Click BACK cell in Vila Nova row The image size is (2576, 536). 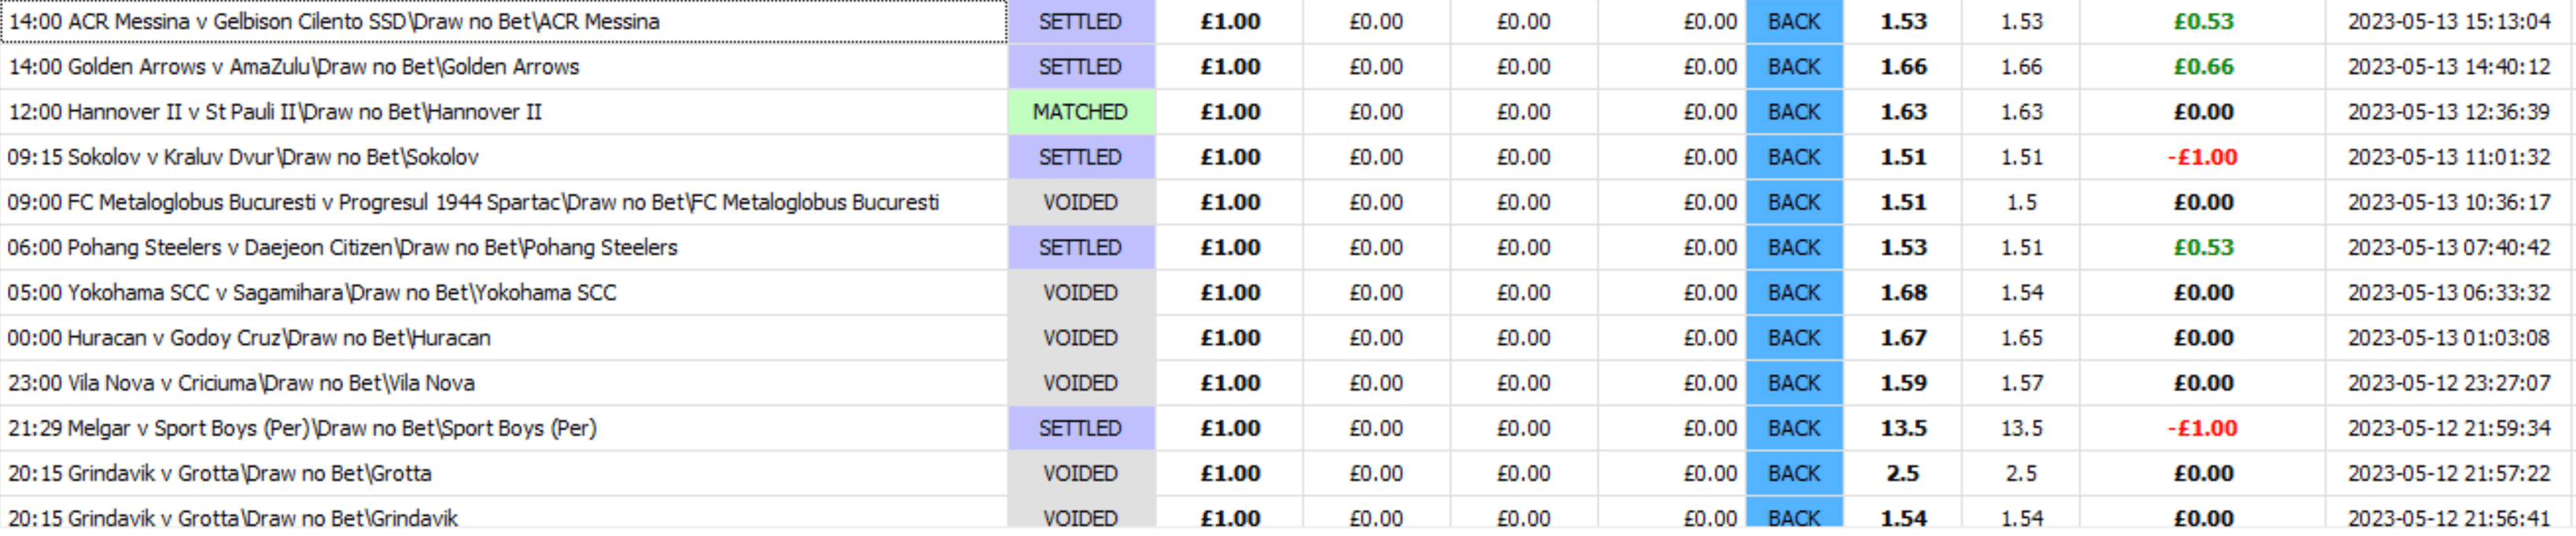(x=1794, y=383)
